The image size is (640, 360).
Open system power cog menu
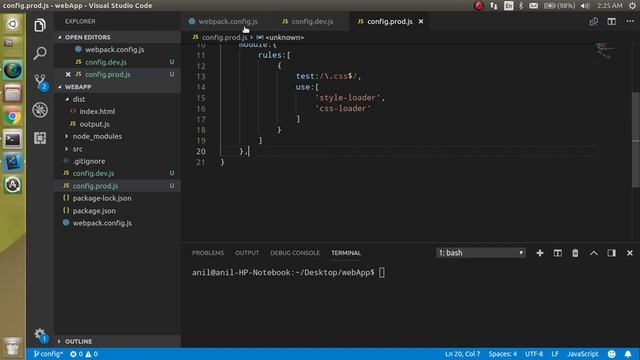coord(632,5)
